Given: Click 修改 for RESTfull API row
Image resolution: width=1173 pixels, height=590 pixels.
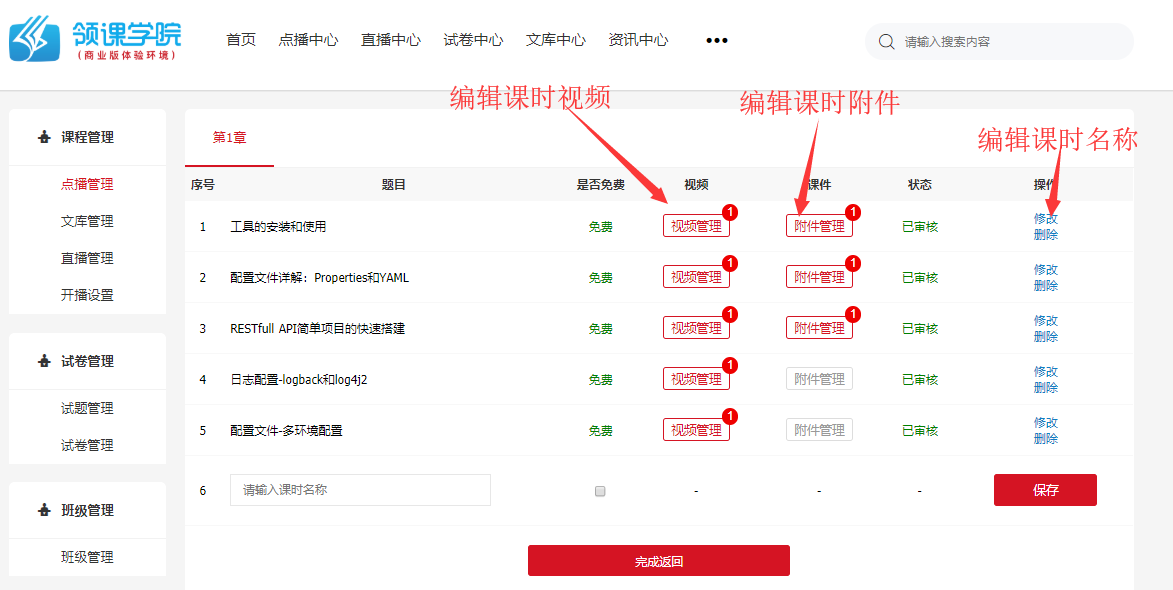Looking at the screenshot, I should (1046, 320).
